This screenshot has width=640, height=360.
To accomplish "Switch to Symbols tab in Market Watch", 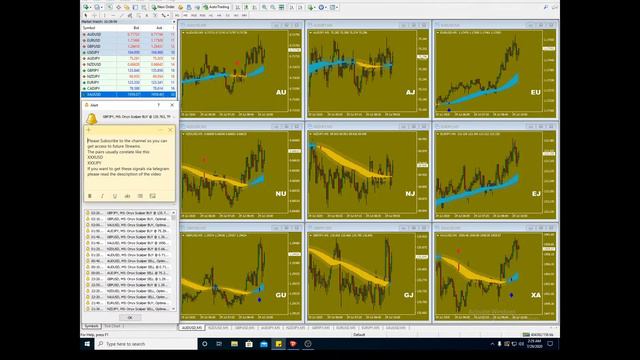I will (91, 326).
